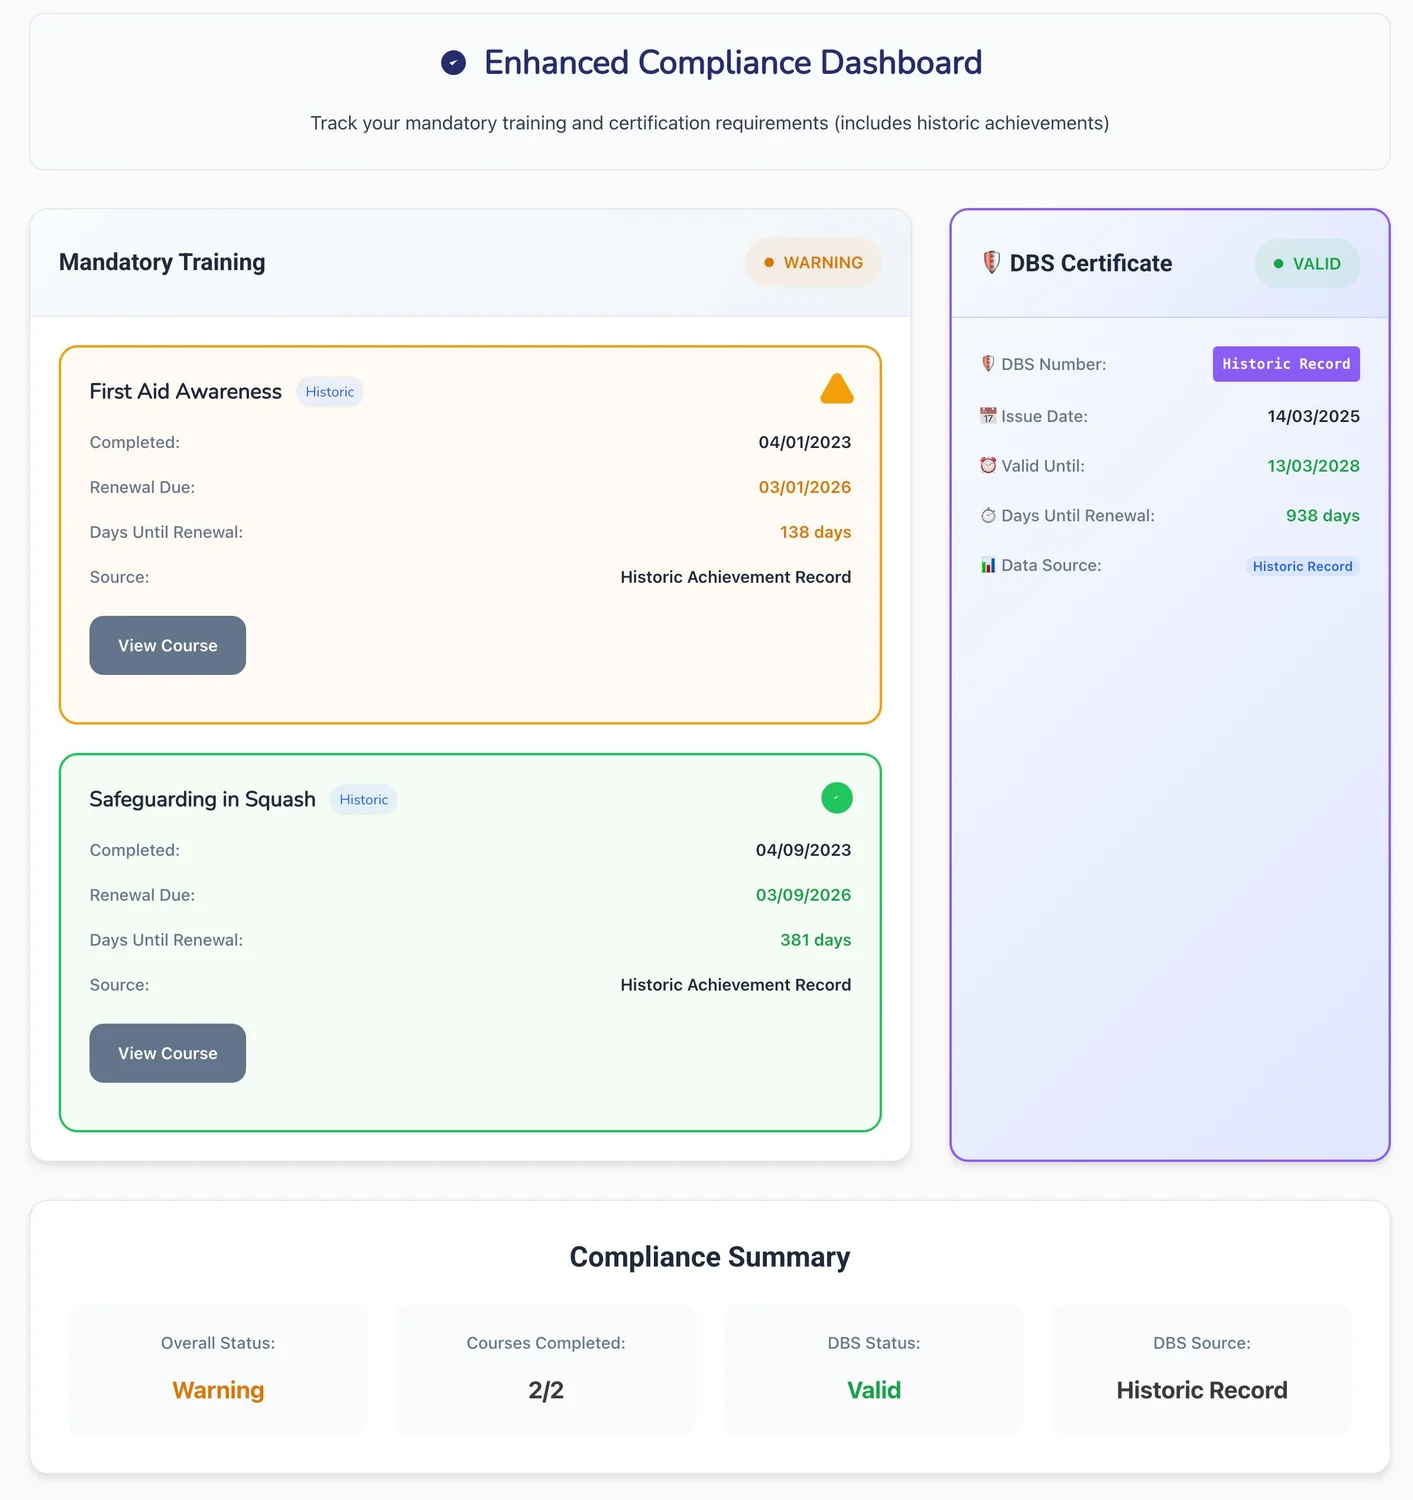This screenshot has height=1500, width=1413.
Task: Click the 03/09/2026 renewal due date
Action: [804, 895]
